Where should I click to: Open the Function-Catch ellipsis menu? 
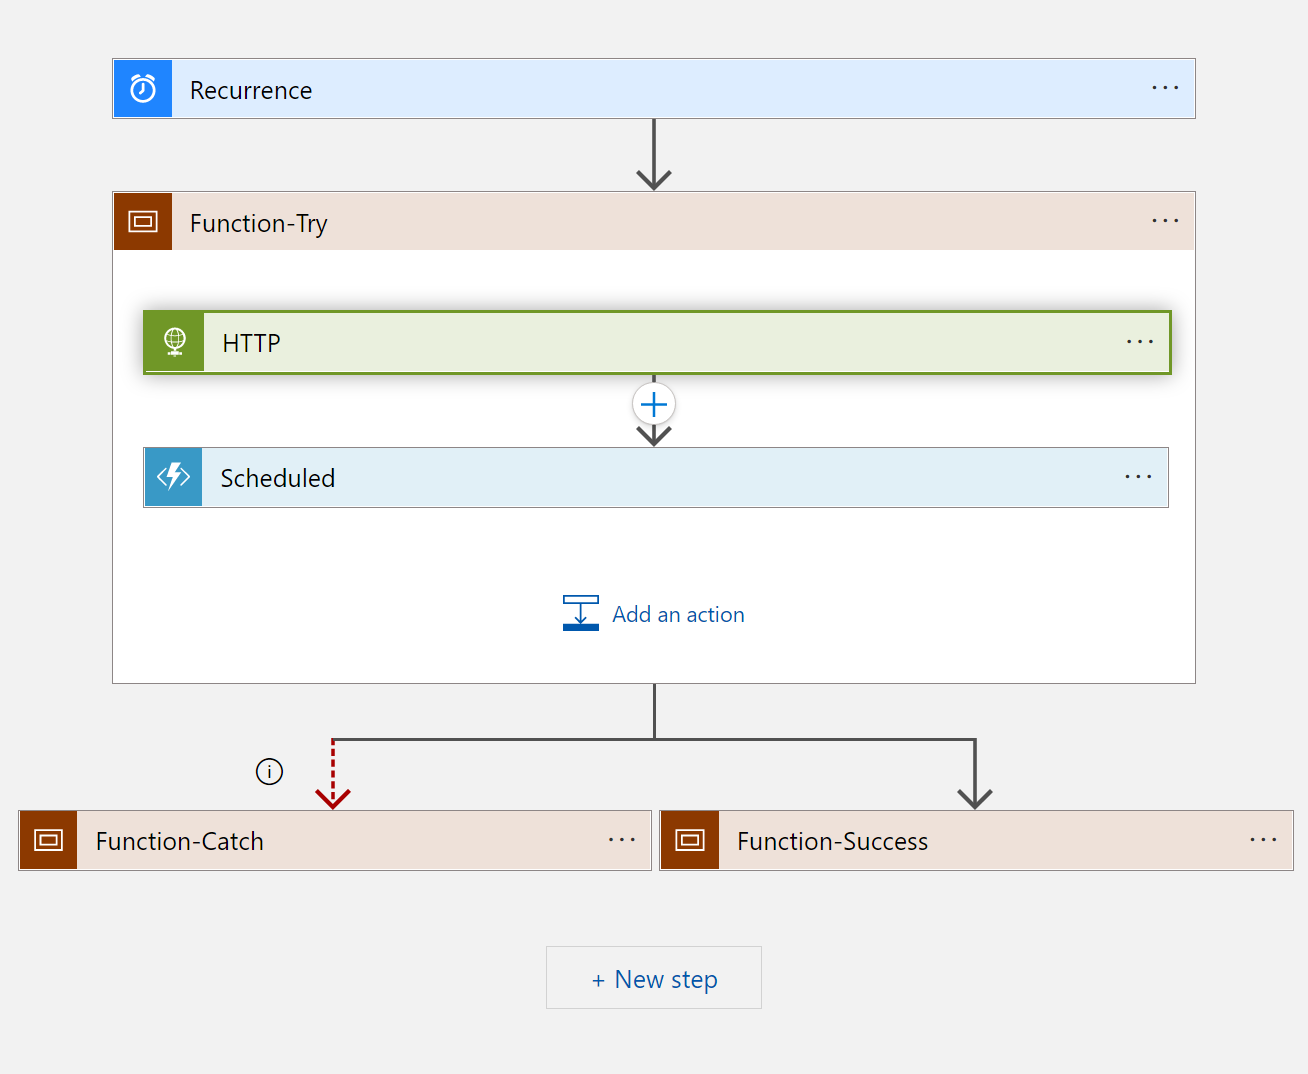(622, 840)
